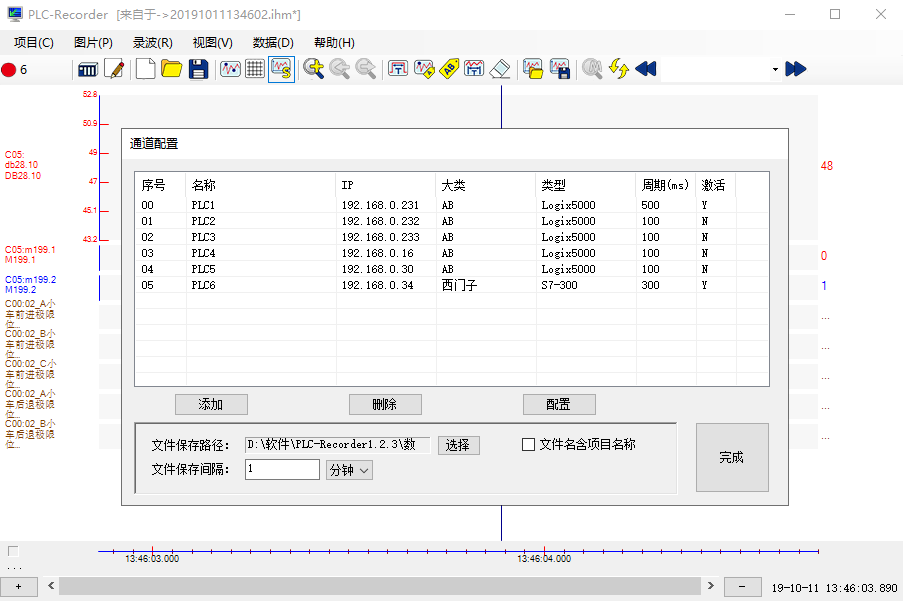The height and width of the screenshot is (601, 904).
Task: Open the 录波(R) menu
Action: [153, 43]
